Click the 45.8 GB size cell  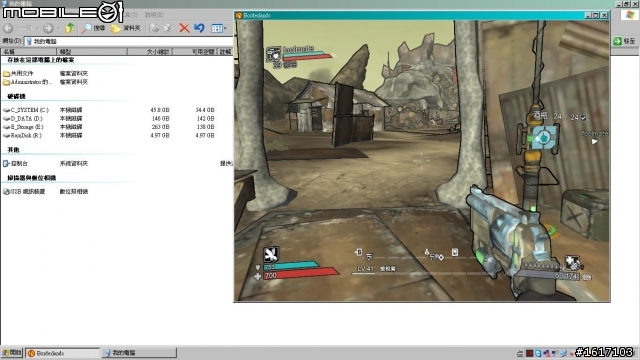160,110
